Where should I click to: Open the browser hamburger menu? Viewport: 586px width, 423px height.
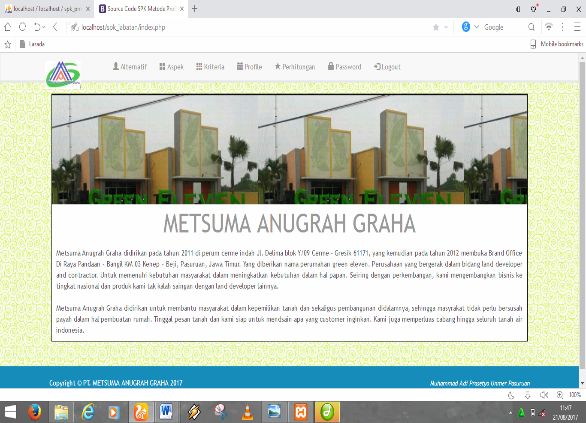coord(577,27)
